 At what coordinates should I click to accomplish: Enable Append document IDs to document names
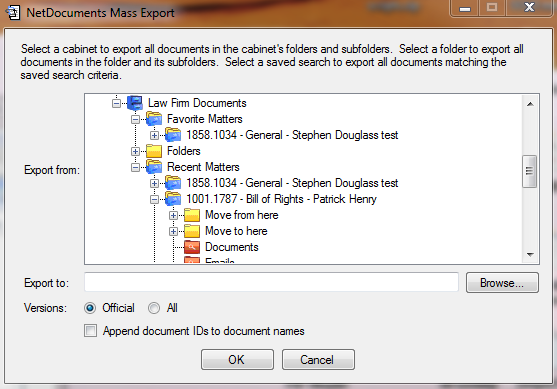click(x=90, y=331)
